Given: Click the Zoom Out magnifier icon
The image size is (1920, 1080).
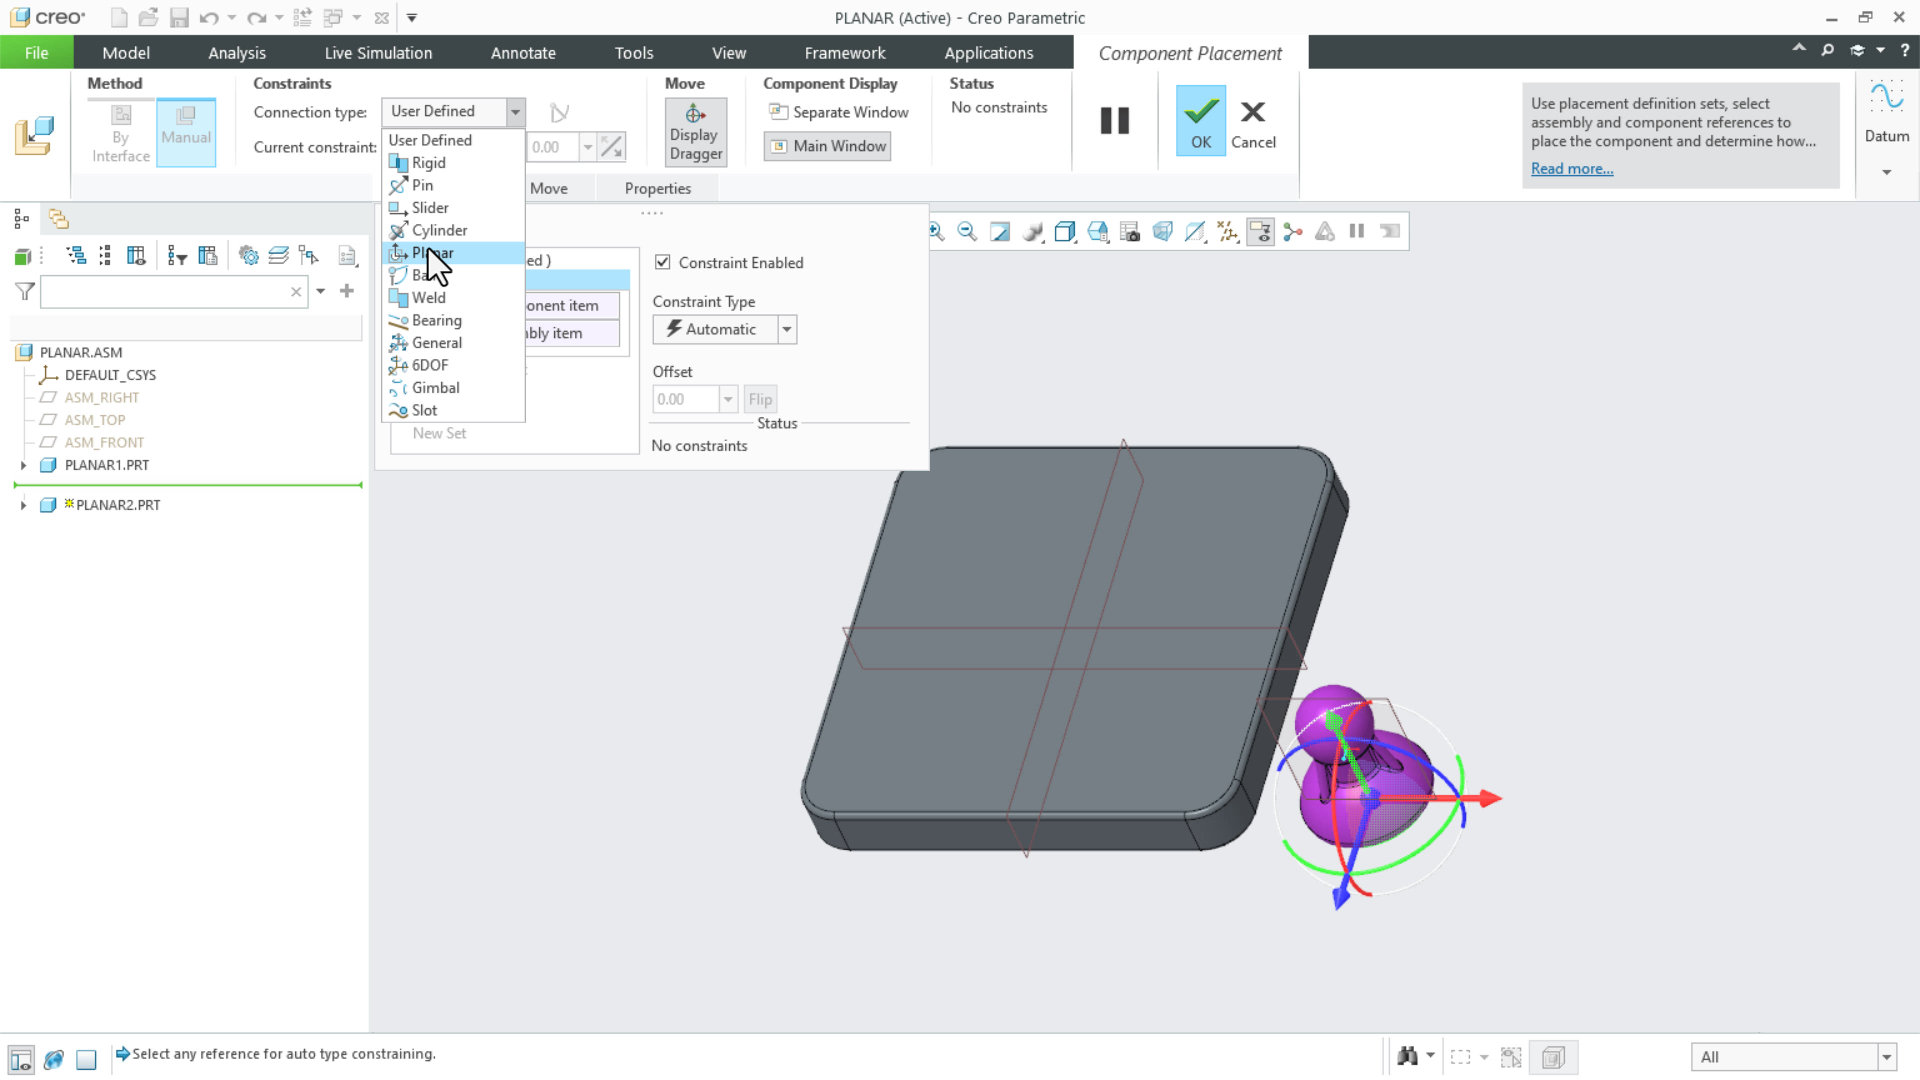Looking at the screenshot, I should (x=967, y=232).
